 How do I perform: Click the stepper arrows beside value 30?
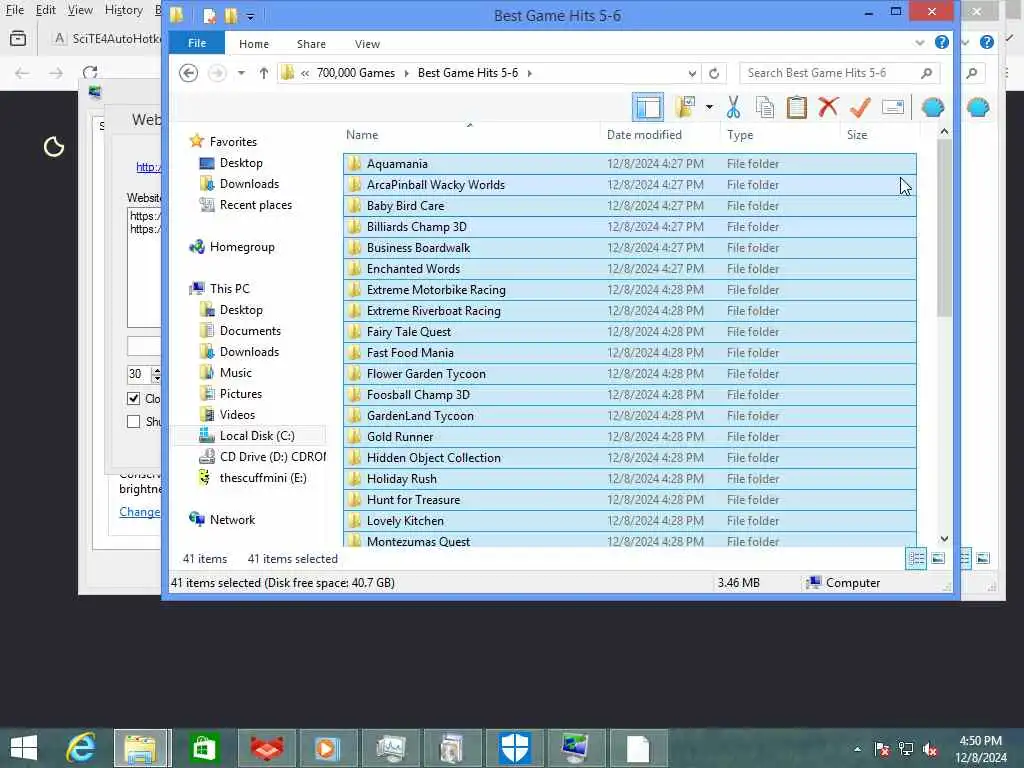pyautogui.click(x=156, y=374)
